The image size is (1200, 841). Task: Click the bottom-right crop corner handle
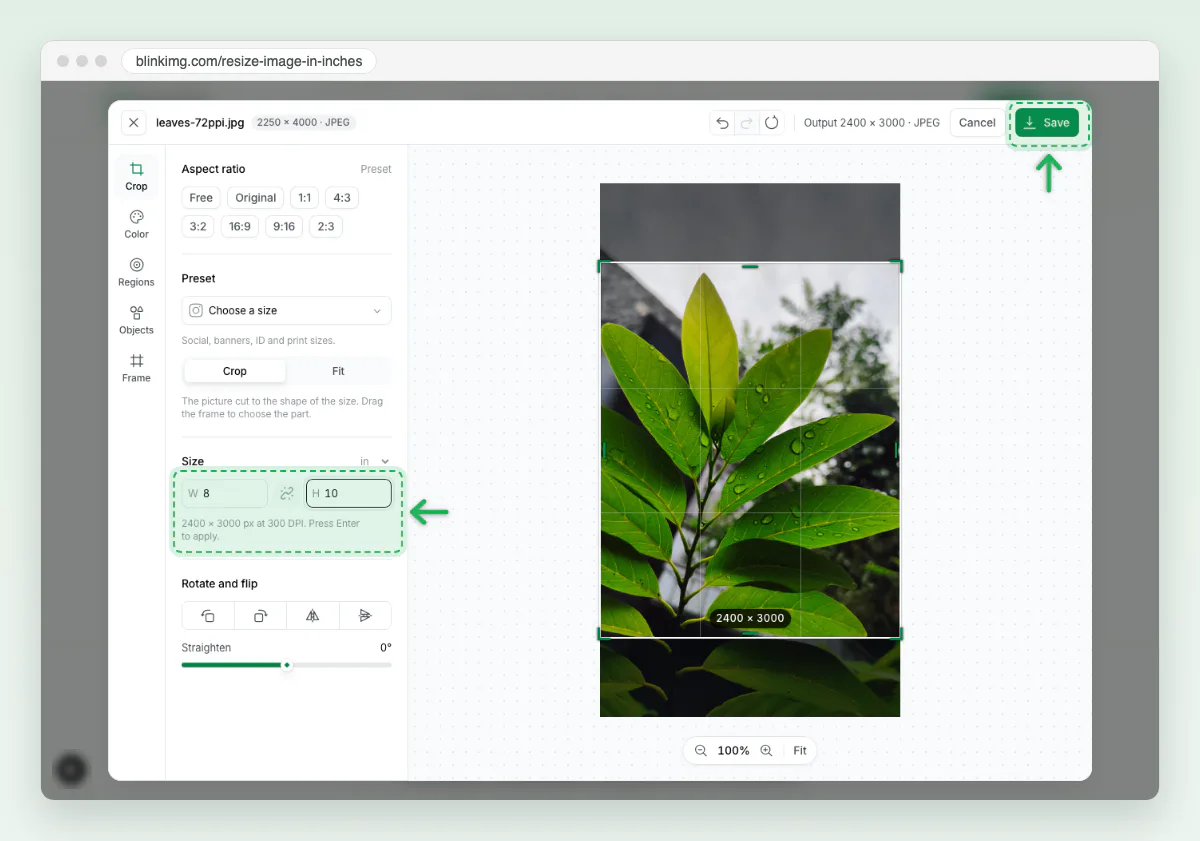[897, 634]
